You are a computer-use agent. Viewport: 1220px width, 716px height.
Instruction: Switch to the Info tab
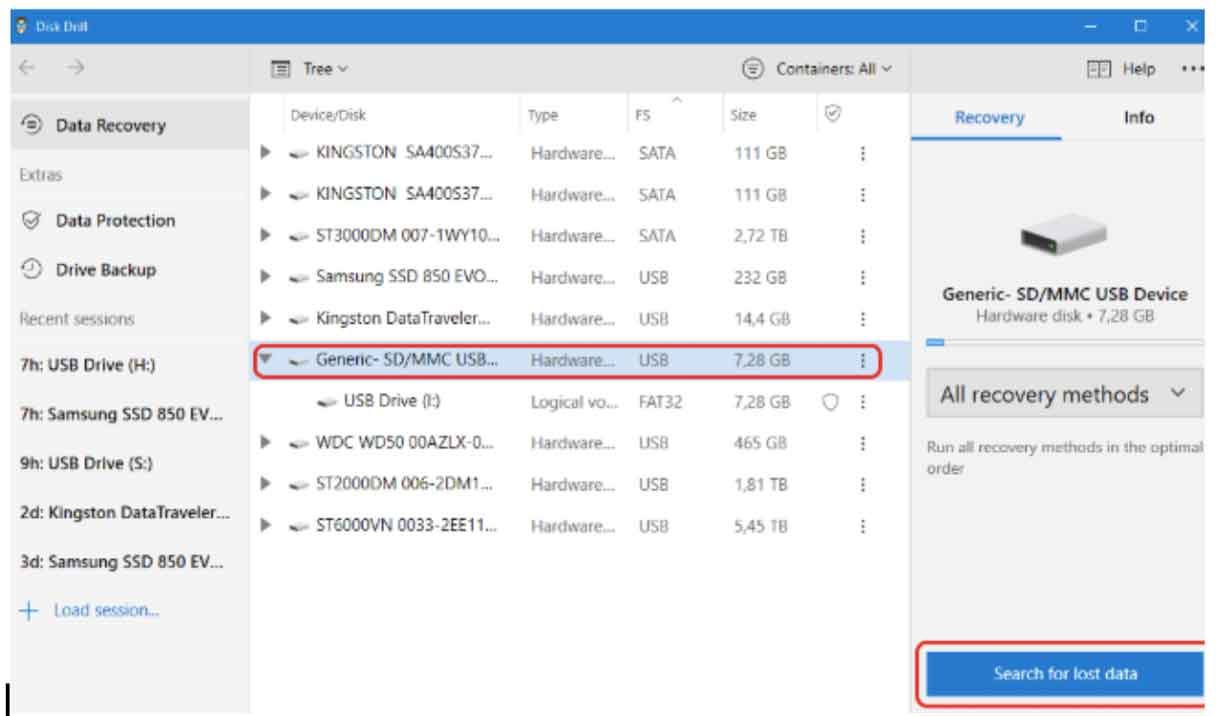[1138, 117]
